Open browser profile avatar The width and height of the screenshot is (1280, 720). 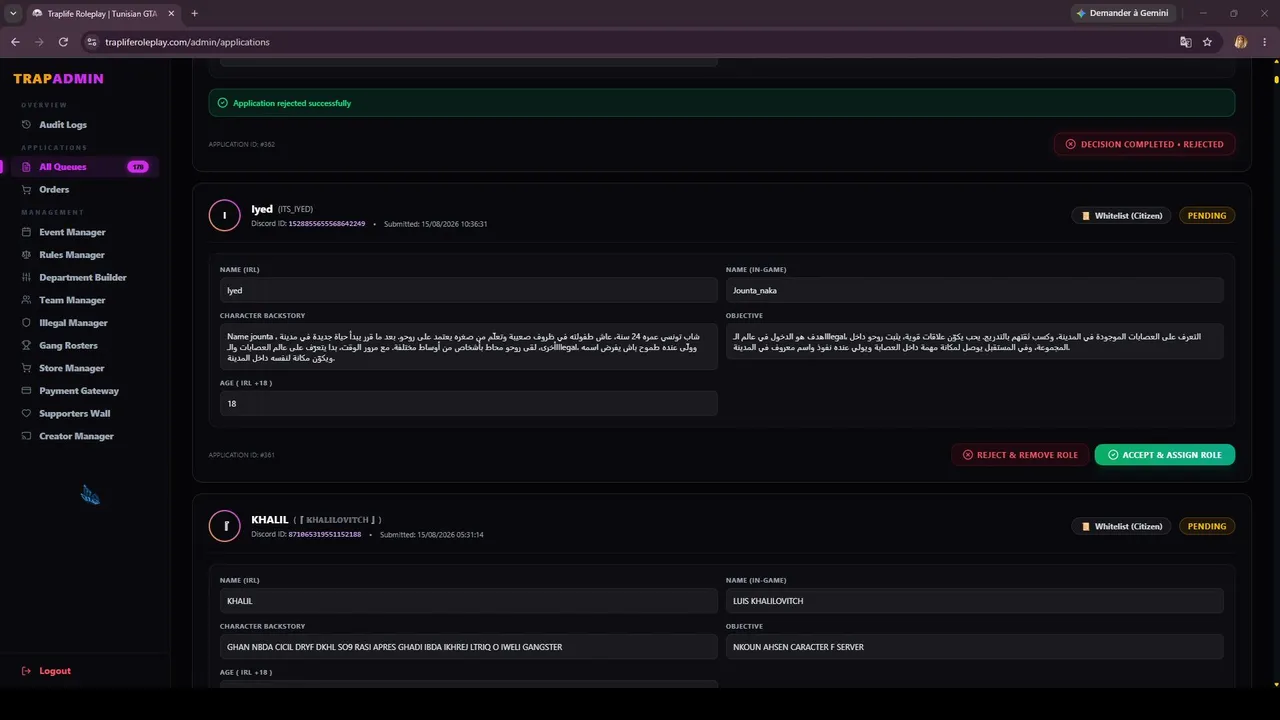point(1241,42)
